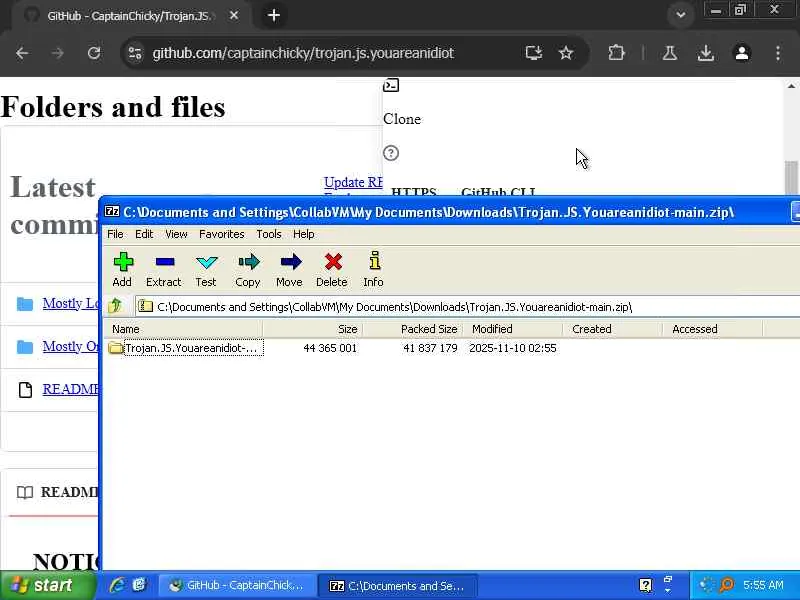Open the Update RE commit link
Image resolution: width=800 pixels, height=600 pixels.
(x=353, y=182)
